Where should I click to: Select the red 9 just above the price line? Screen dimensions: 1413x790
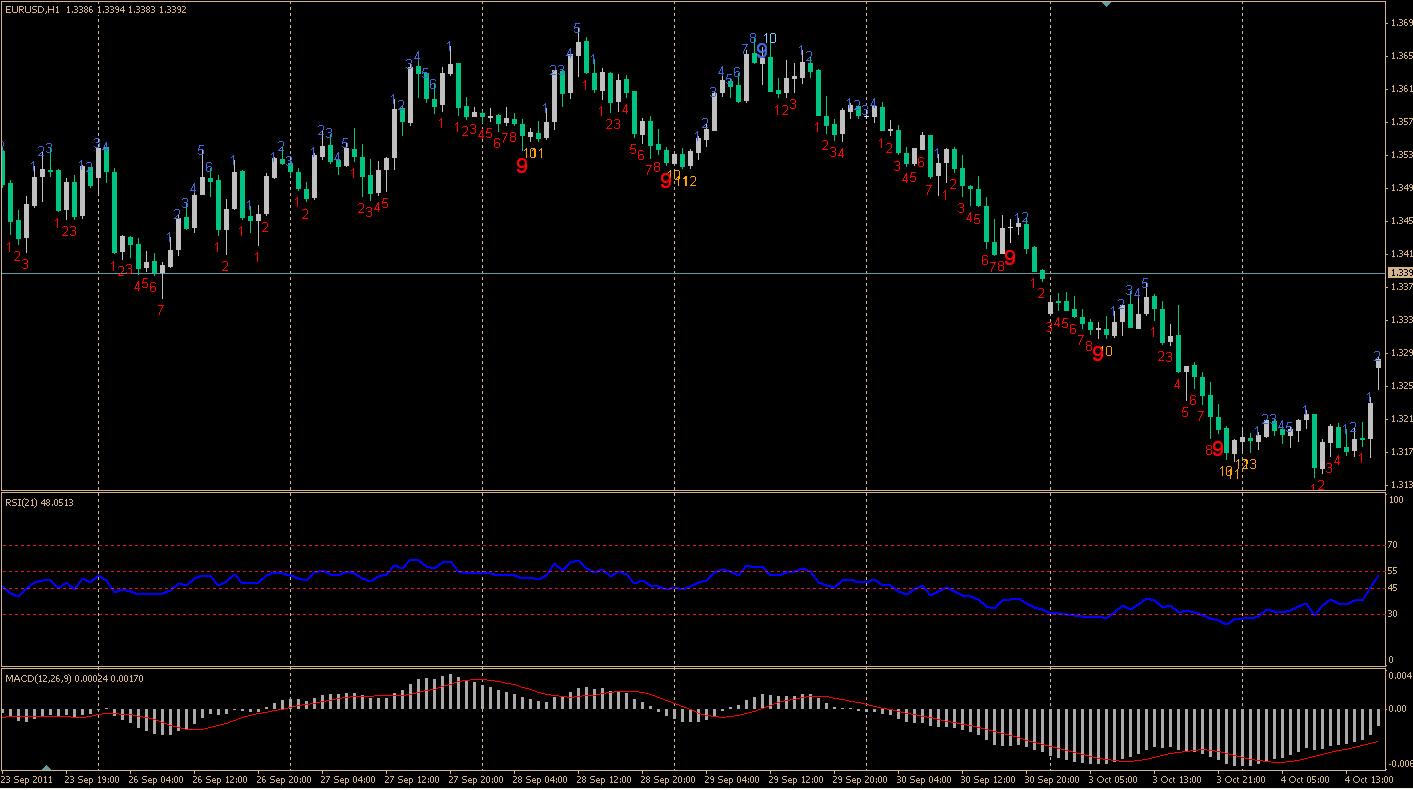coord(1010,258)
